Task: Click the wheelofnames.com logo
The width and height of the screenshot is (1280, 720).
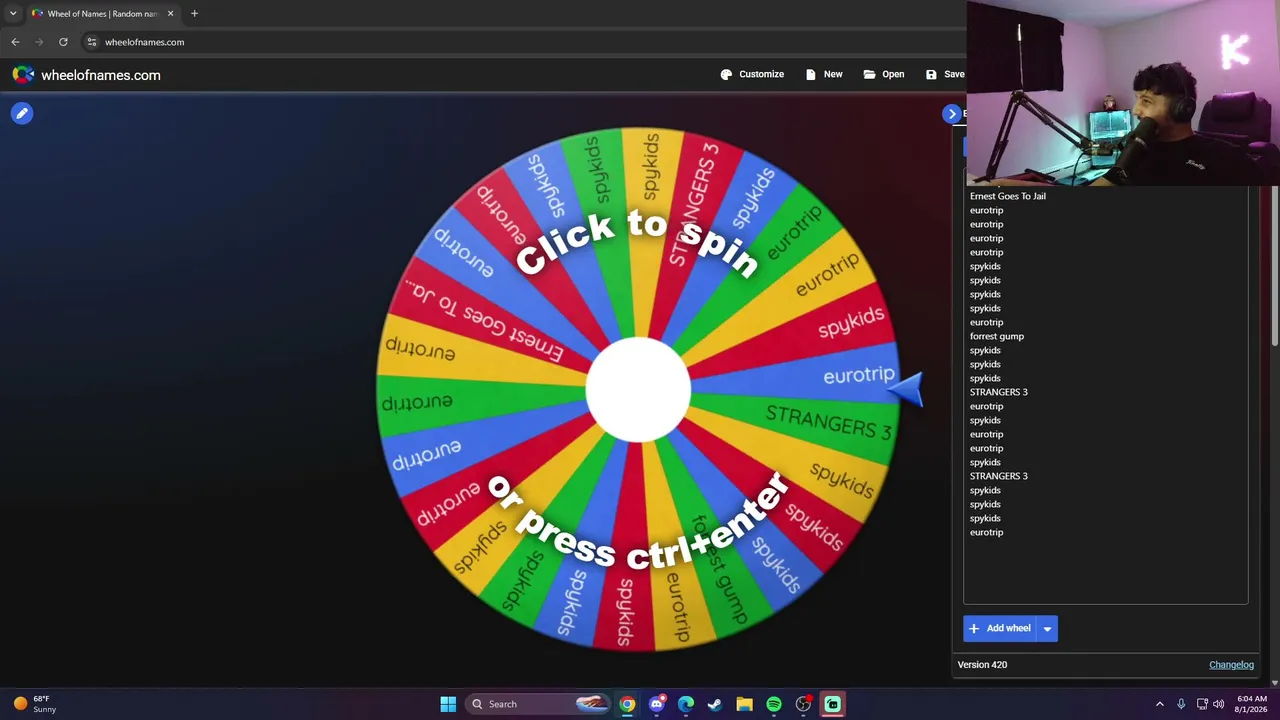Action: [86, 75]
